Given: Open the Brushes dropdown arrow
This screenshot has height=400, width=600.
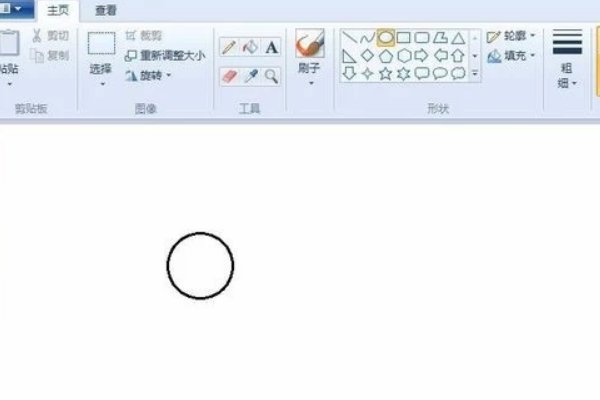Looking at the screenshot, I should pos(311,83).
